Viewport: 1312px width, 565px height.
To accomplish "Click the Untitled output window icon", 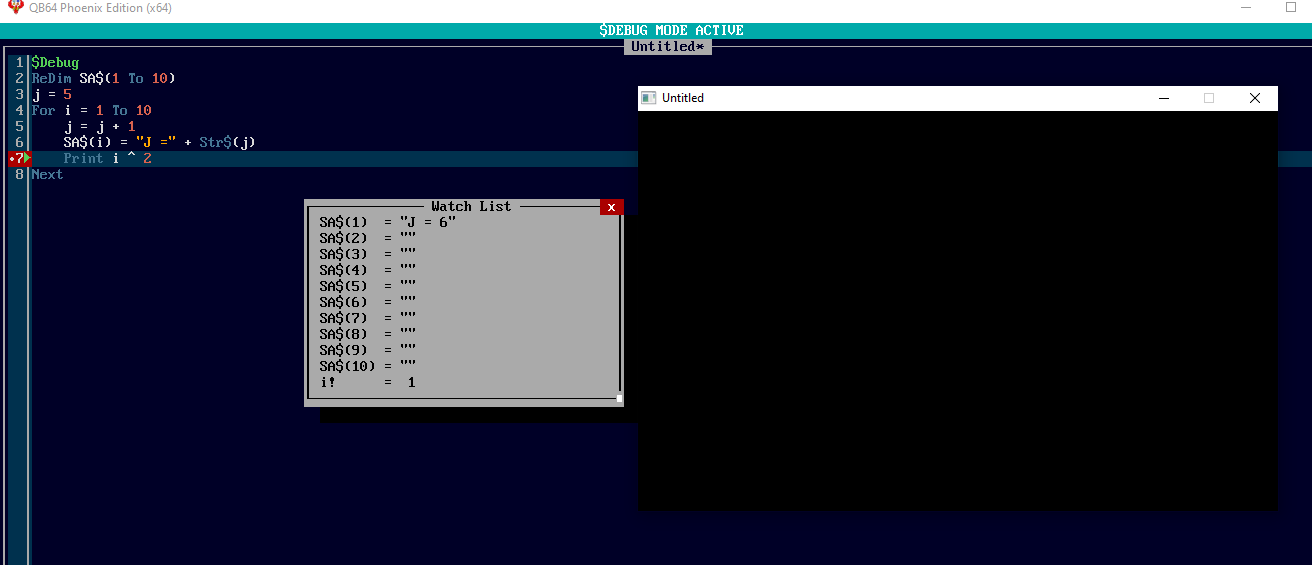I will 648,98.
